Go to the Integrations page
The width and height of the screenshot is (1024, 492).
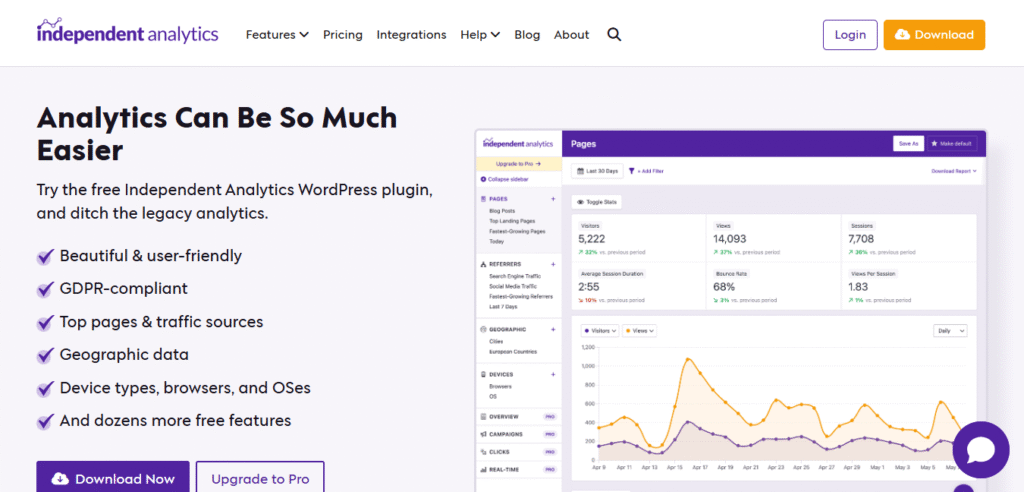click(x=411, y=34)
